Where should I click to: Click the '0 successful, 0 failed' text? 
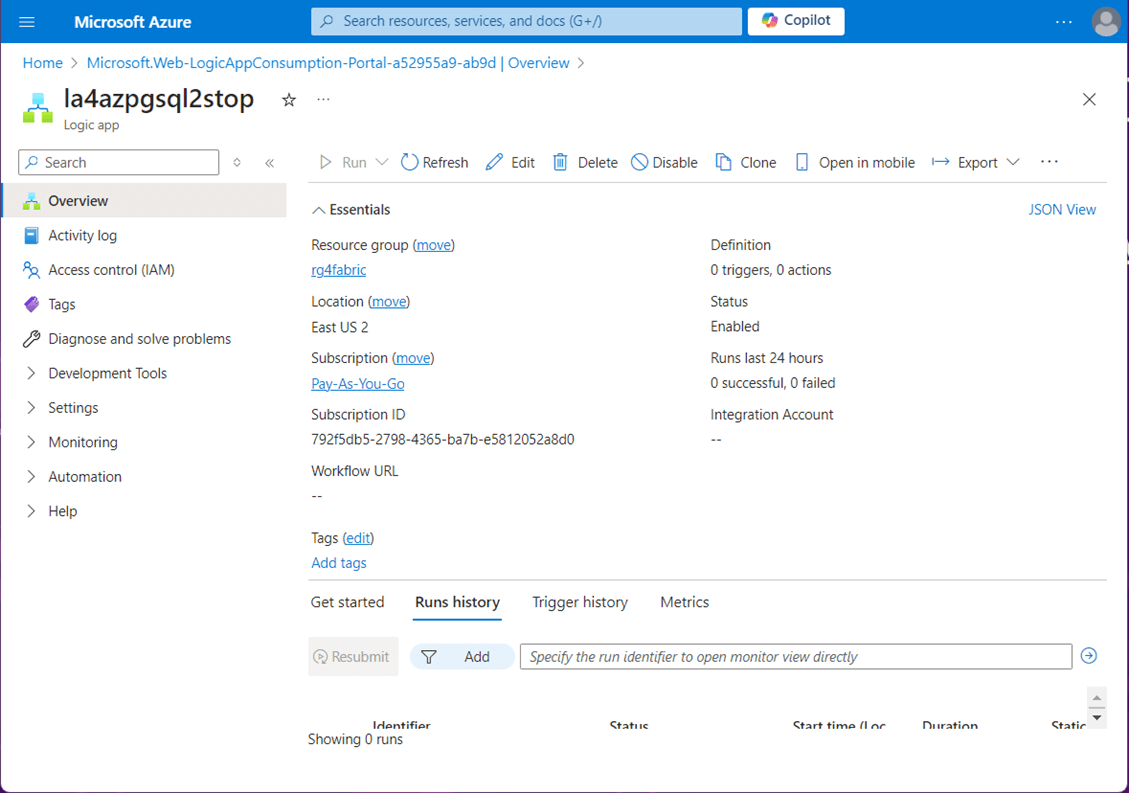click(773, 383)
